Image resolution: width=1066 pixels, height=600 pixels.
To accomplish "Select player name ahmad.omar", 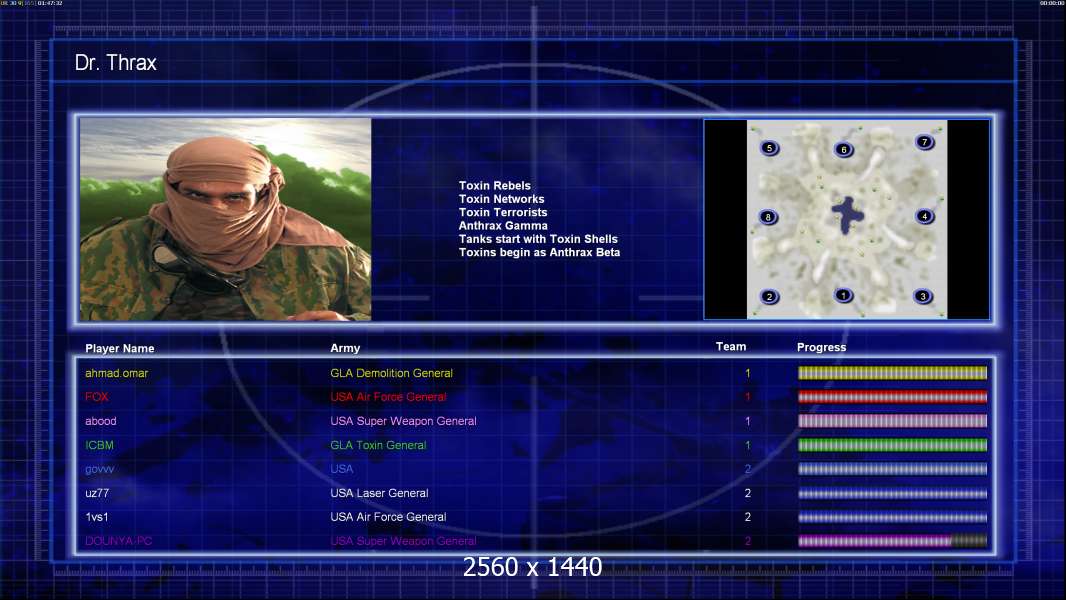I will (116, 373).
